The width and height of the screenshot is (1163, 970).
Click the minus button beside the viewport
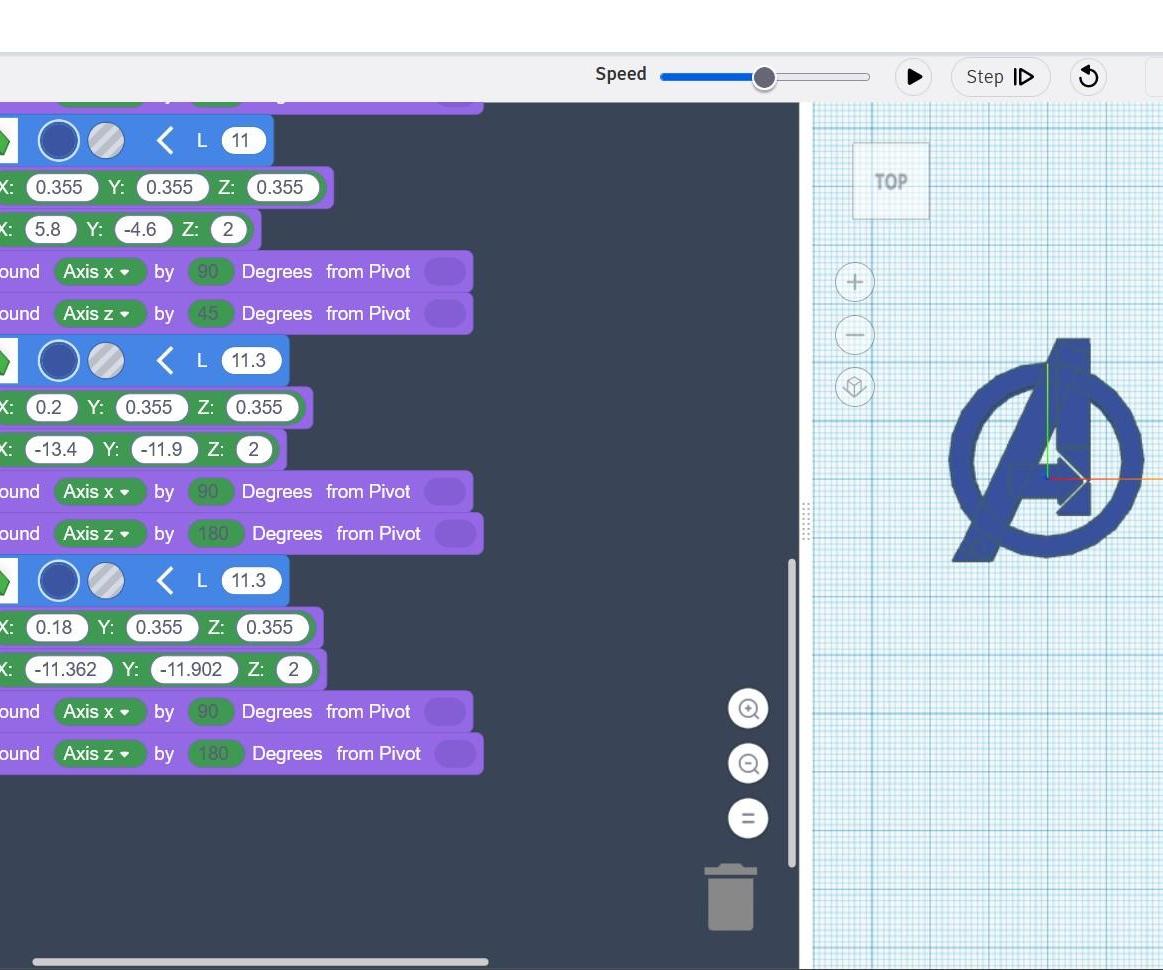pyautogui.click(x=854, y=334)
